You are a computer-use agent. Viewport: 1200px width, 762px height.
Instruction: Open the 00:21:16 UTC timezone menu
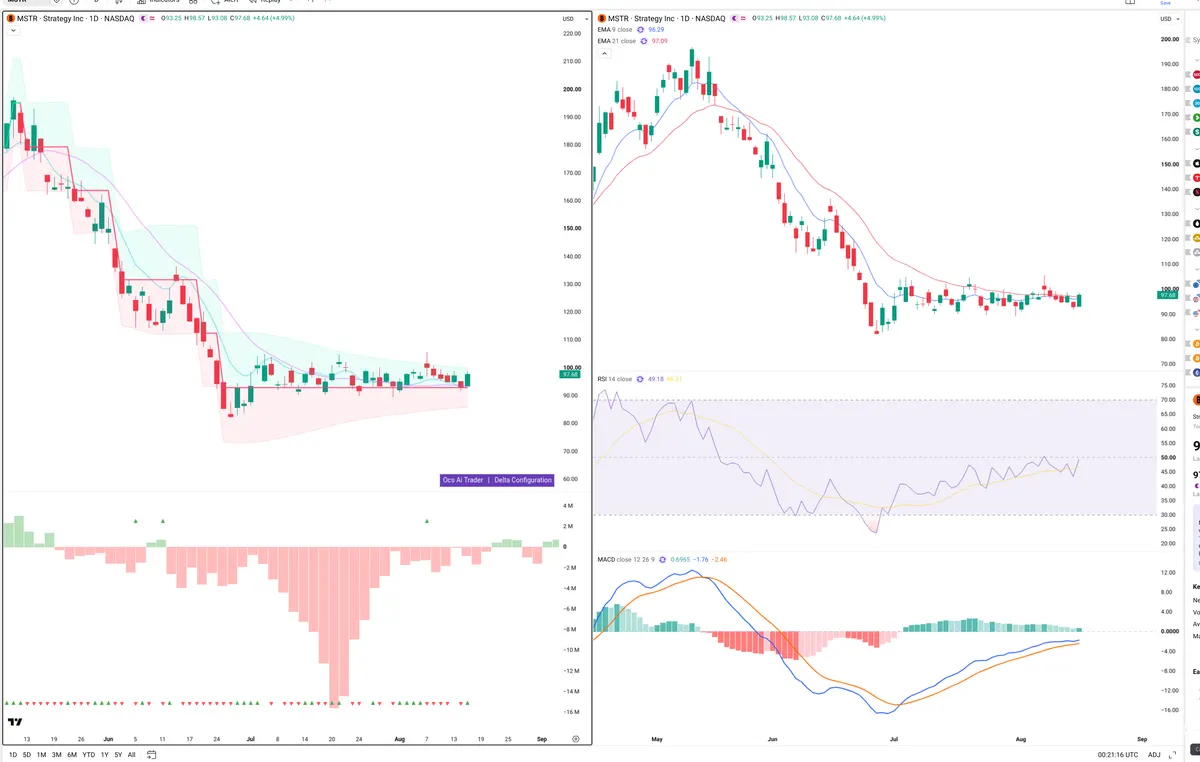(x=1118, y=755)
